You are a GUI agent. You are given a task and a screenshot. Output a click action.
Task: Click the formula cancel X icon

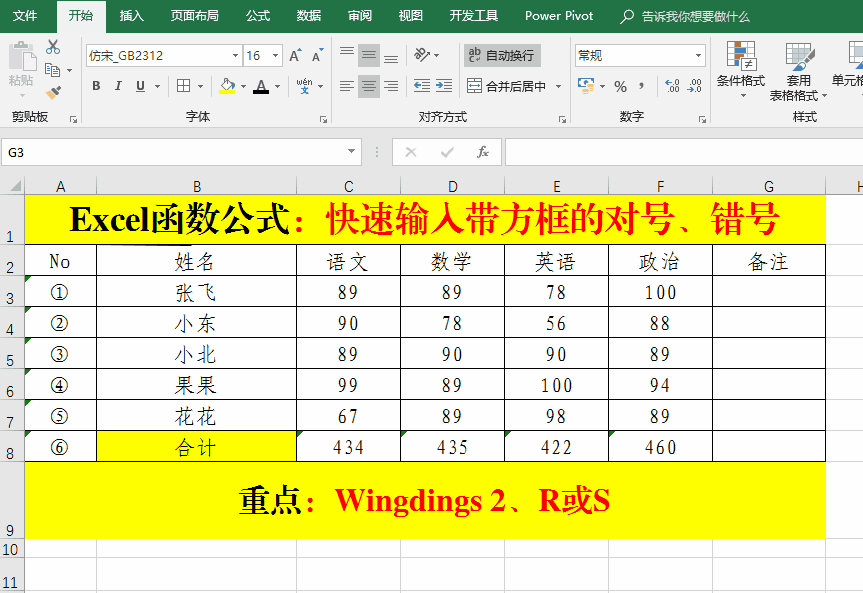[411, 152]
